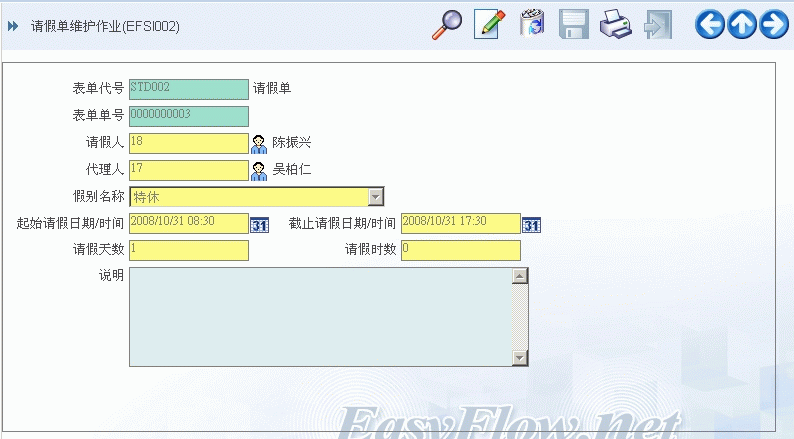This screenshot has width=794, height=439.
Task: Click inside the 说明 text area
Action: (320, 316)
